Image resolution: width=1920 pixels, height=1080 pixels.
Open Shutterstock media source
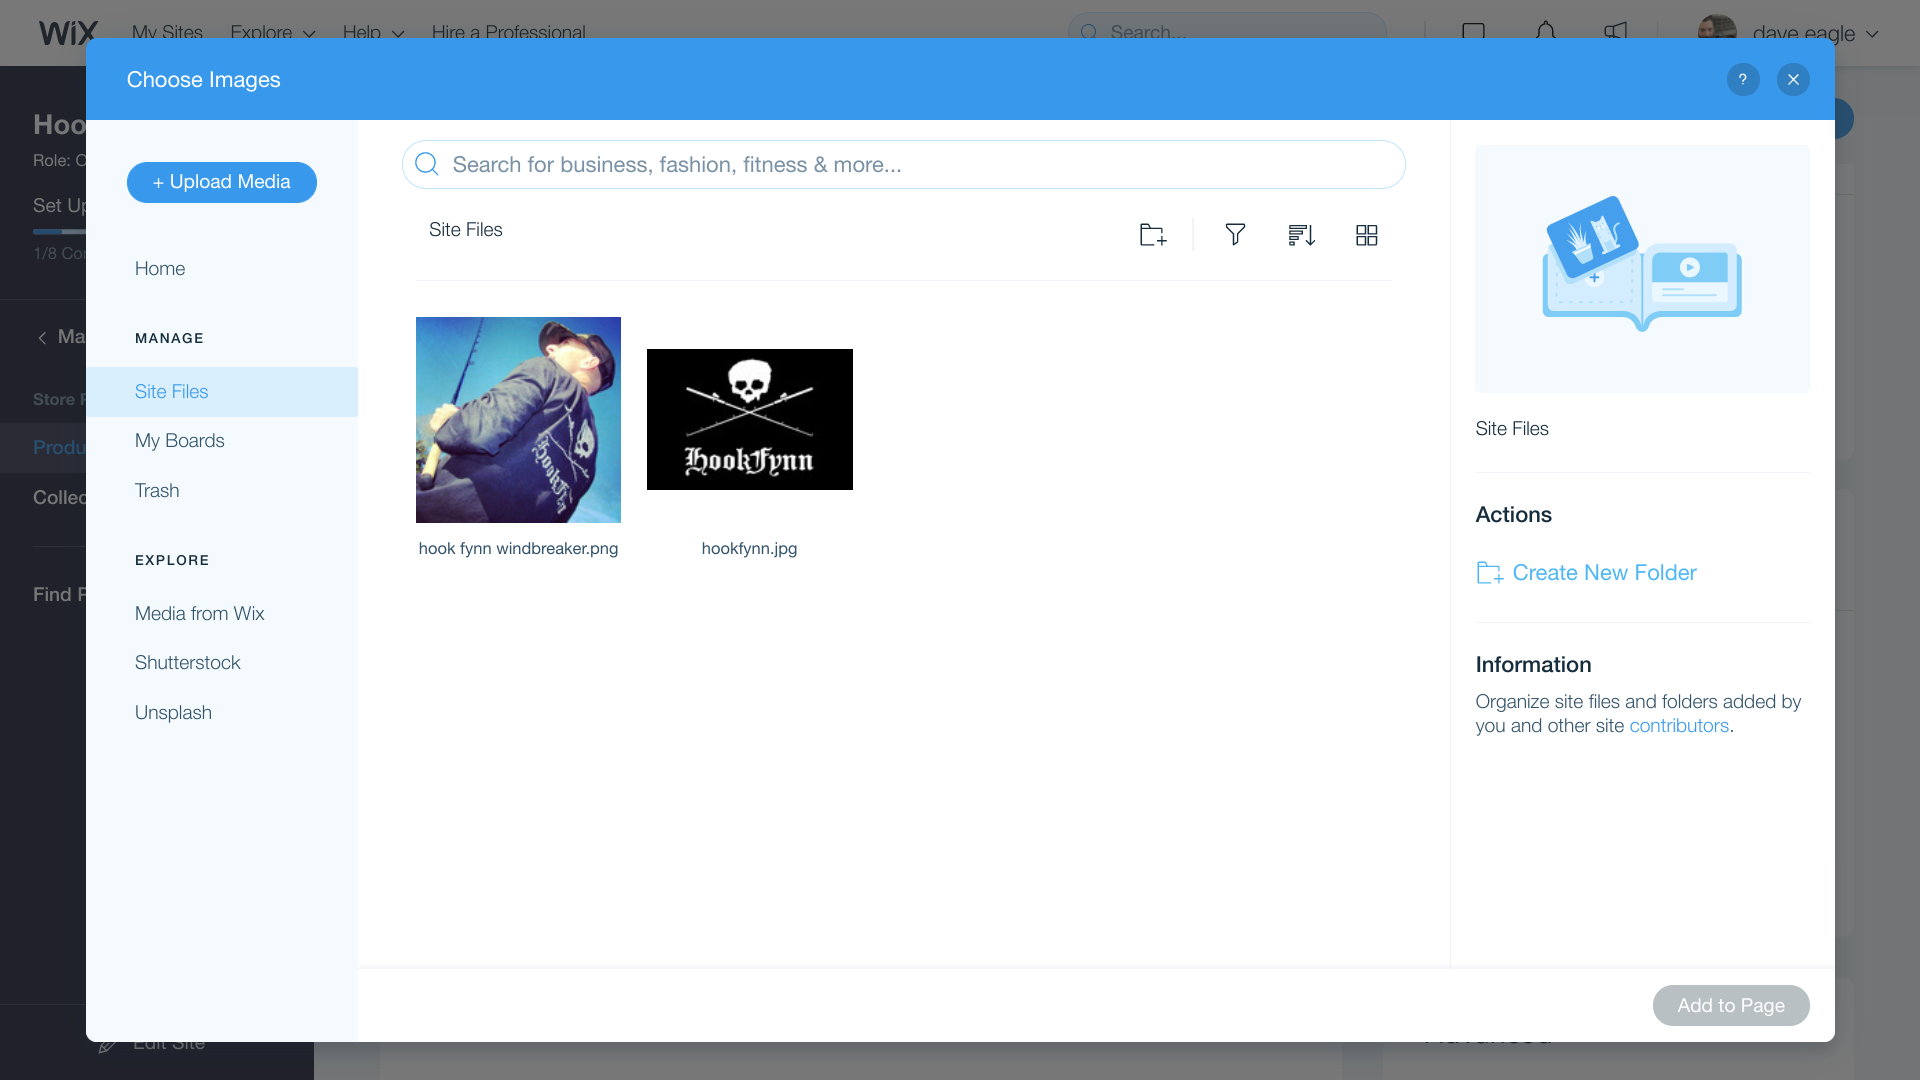188,663
